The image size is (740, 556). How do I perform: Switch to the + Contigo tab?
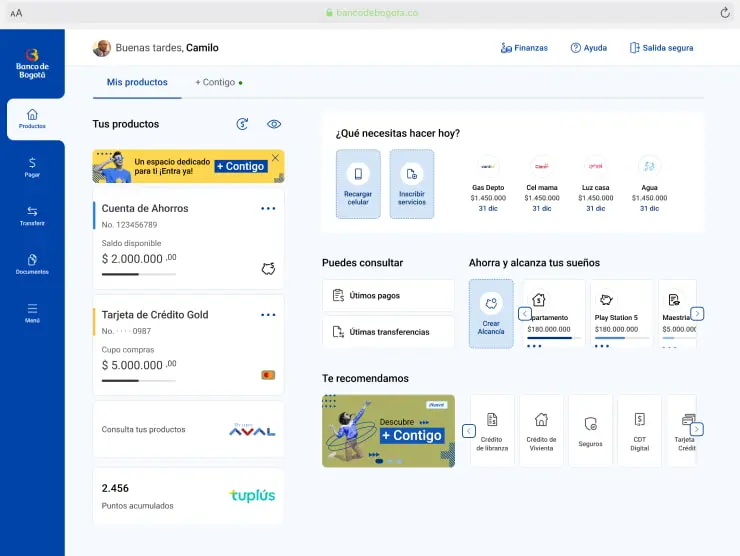coord(218,82)
